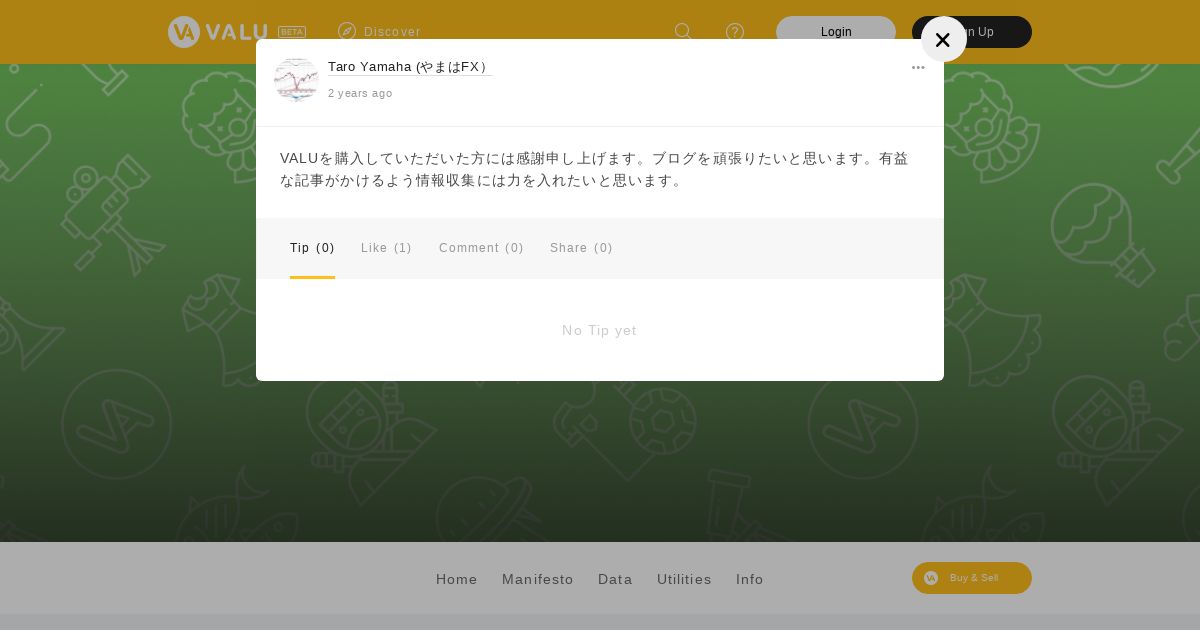Image resolution: width=1200 pixels, height=630 pixels.
Task: Open the Manifesto footer link
Action: pos(538,579)
